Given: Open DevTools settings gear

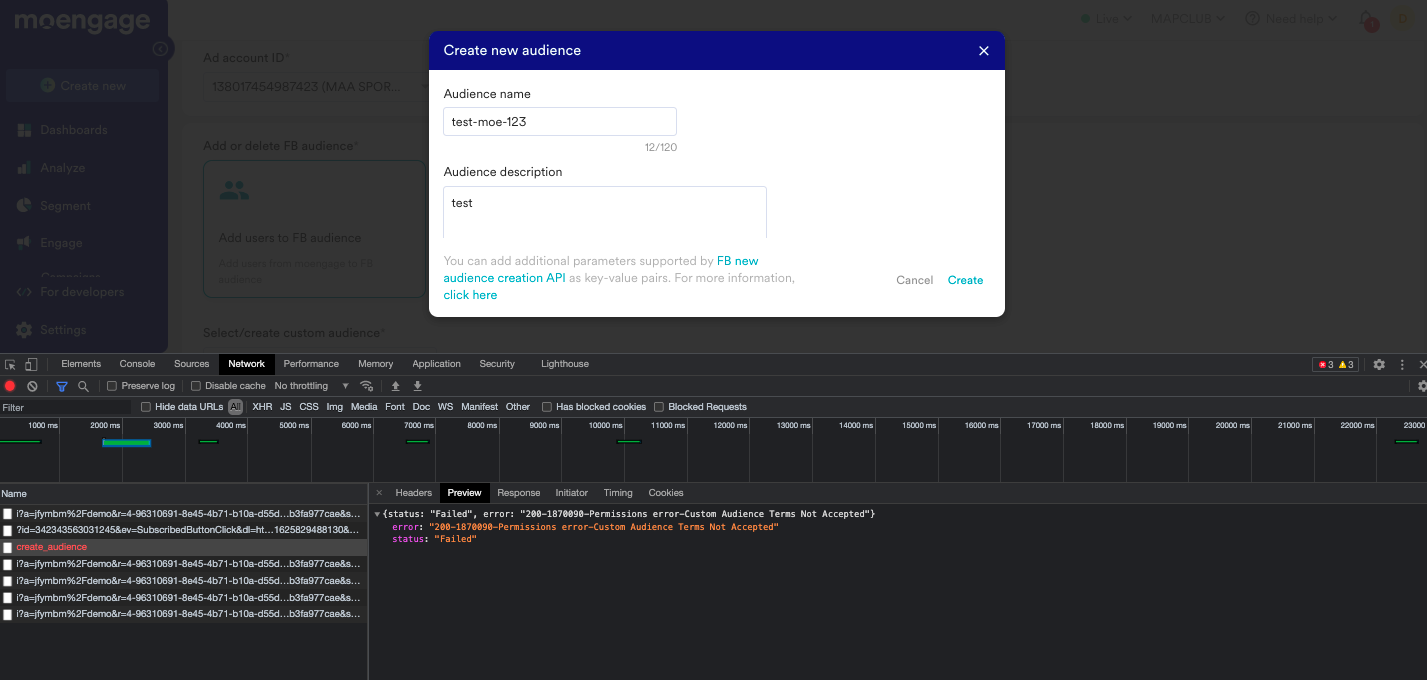Looking at the screenshot, I should (x=1379, y=364).
